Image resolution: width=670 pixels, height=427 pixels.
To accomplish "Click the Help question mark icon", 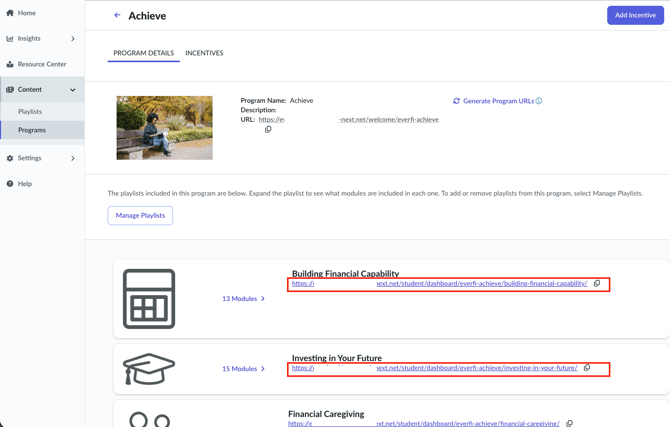I will point(10,184).
